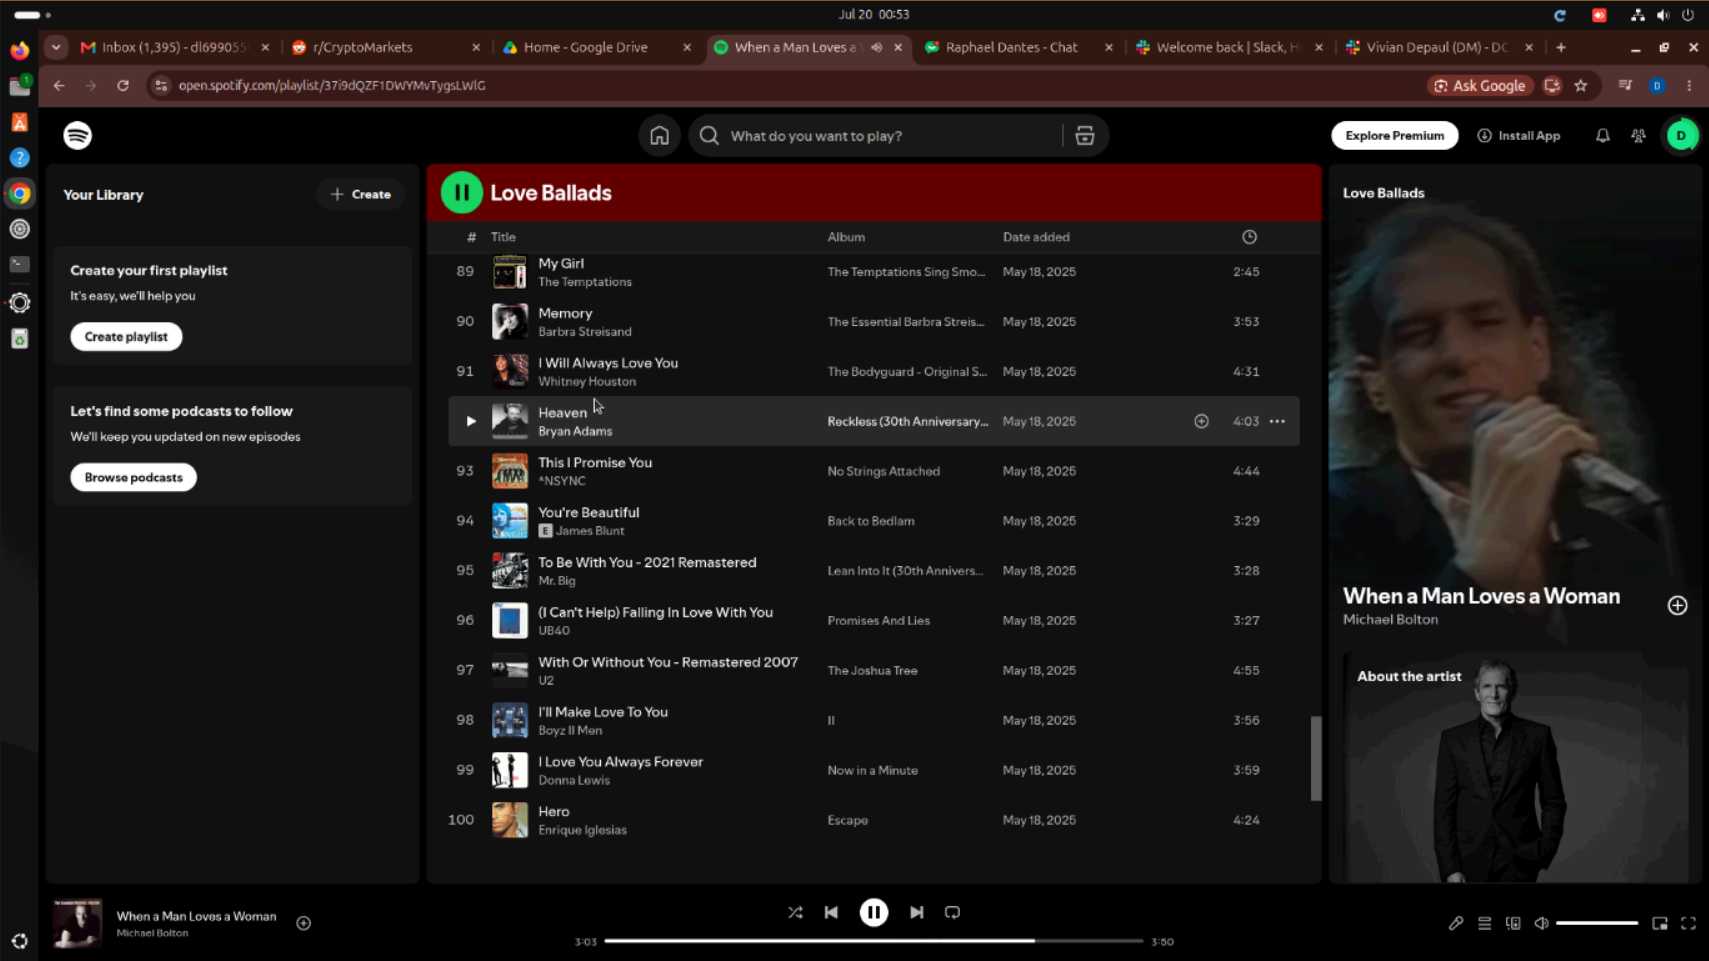Open the Create menu in Your Library
1709x961 pixels.
click(x=361, y=195)
